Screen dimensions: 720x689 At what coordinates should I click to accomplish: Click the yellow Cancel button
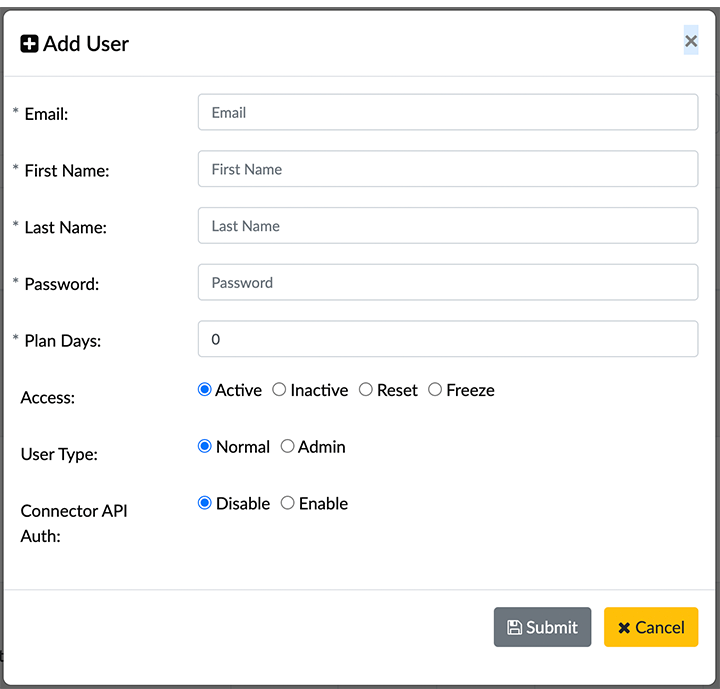click(x=650, y=627)
